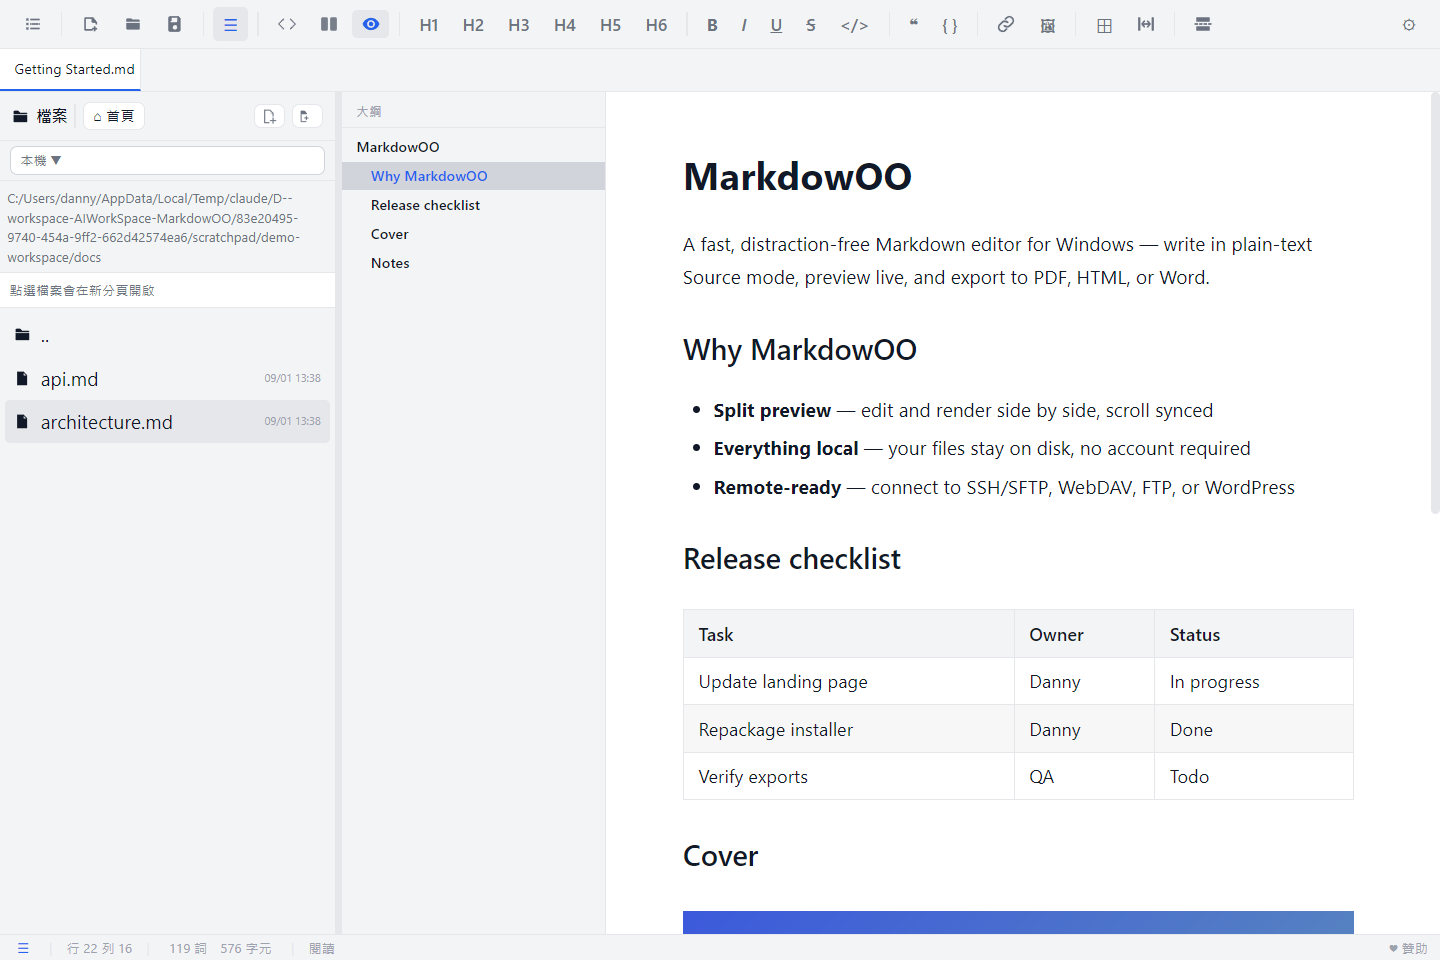Toggle strikethrough formatting

tap(811, 25)
